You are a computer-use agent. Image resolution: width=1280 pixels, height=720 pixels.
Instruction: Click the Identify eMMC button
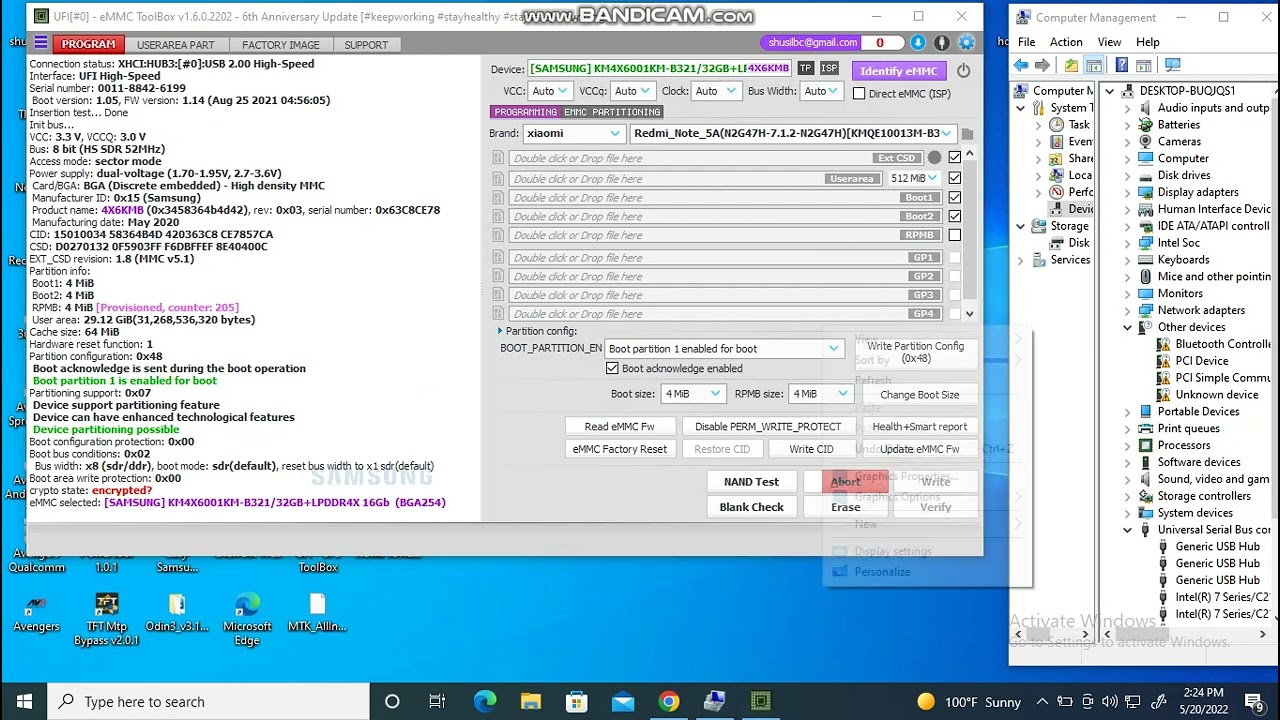899,71
